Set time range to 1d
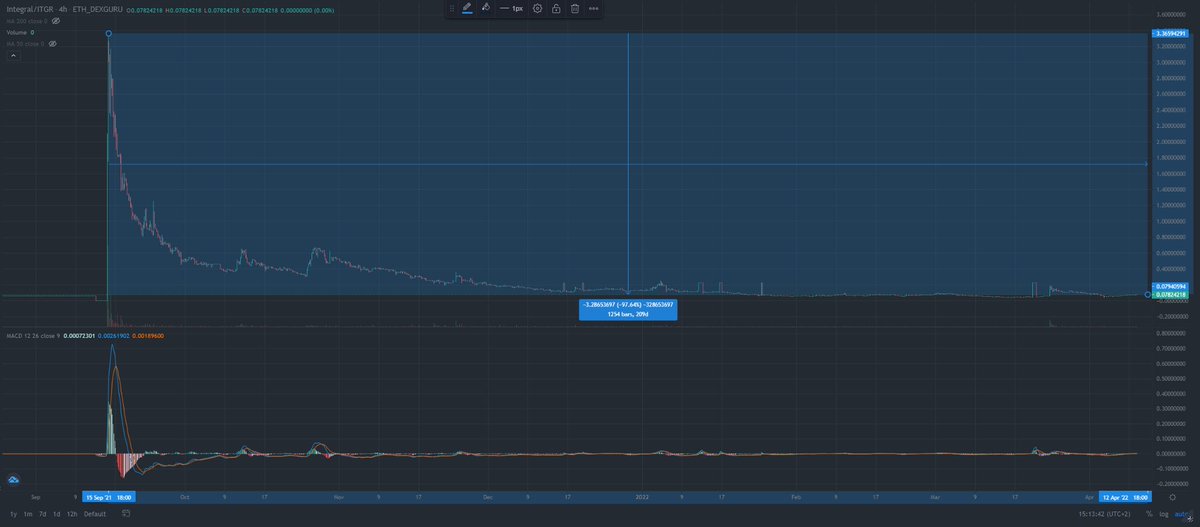Image resolution: width=1200 pixels, height=527 pixels. point(56,514)
